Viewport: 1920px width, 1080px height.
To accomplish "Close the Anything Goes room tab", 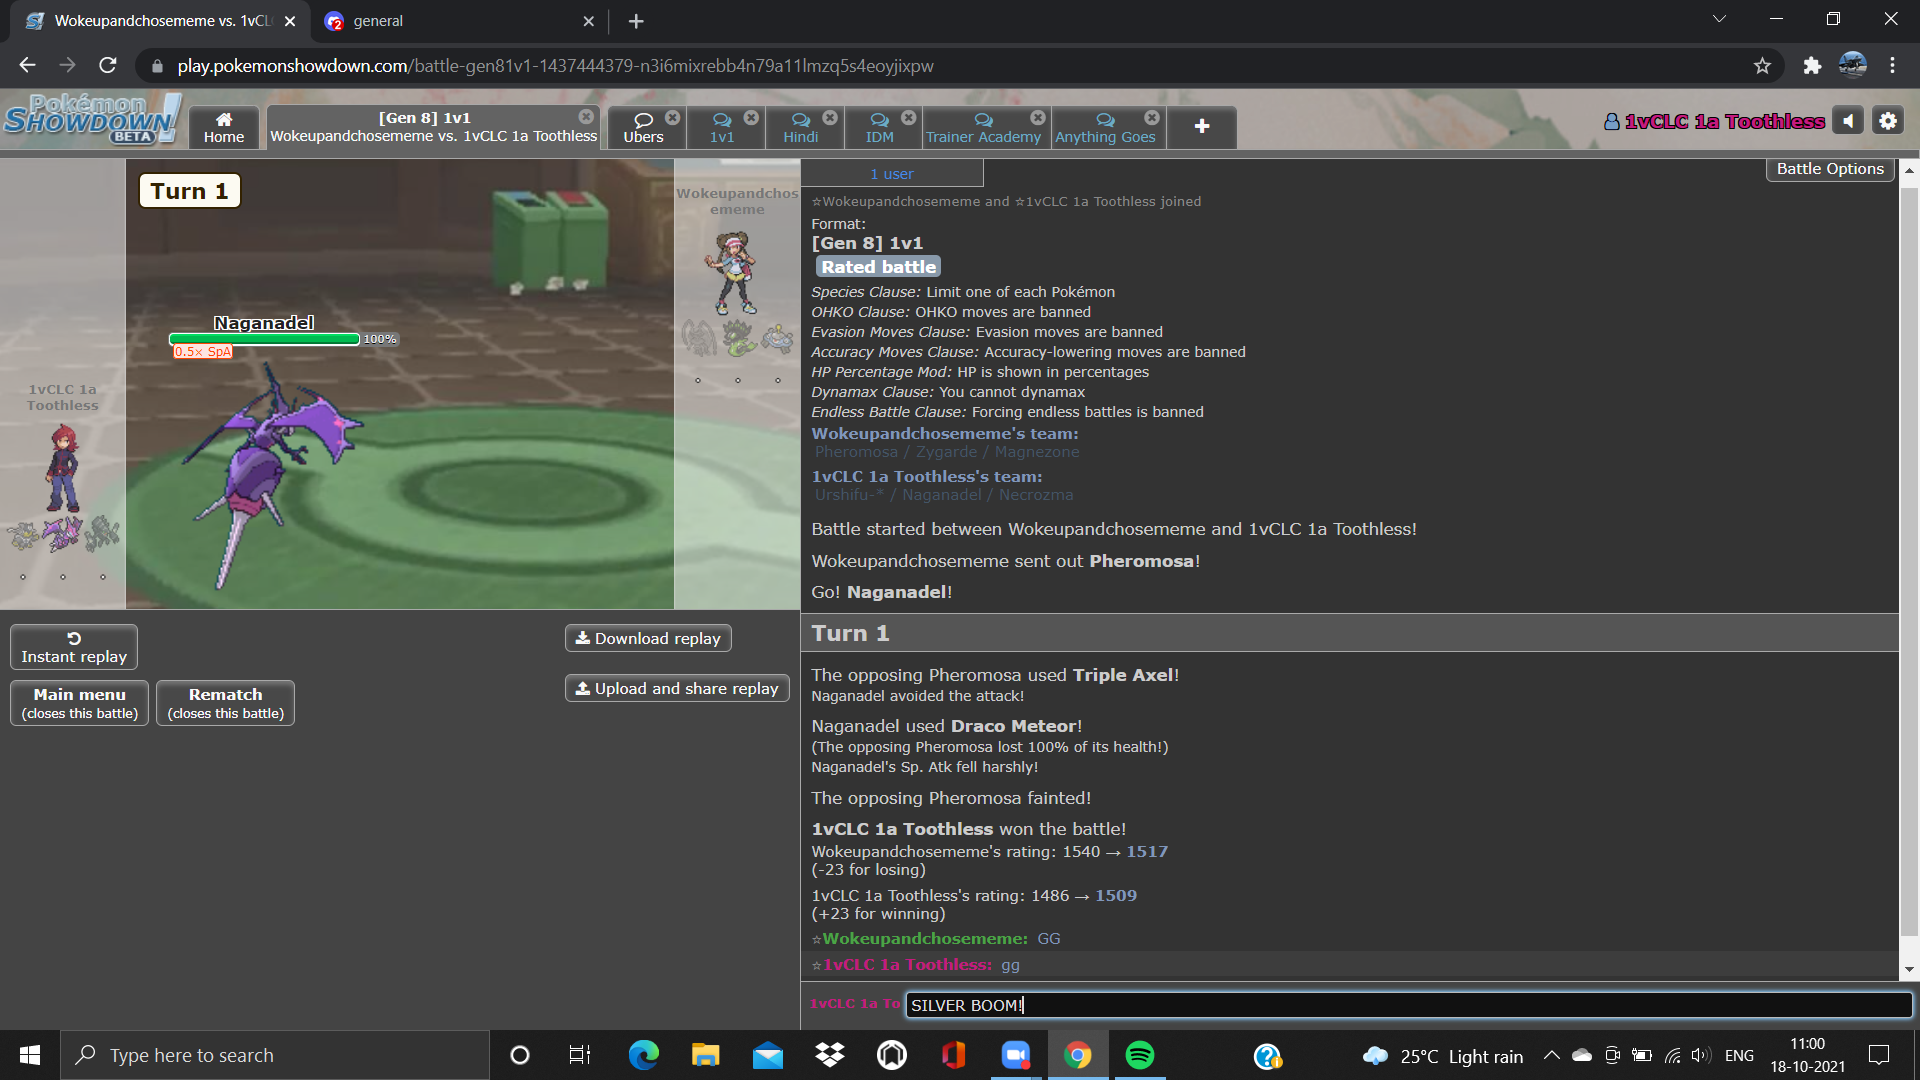I will pyautogui.click(x=1152, y=117).
